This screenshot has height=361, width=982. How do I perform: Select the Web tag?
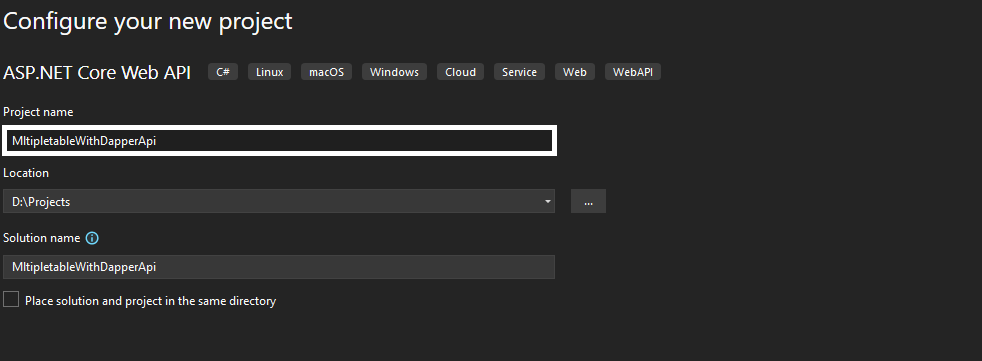(x=574, y=72)
